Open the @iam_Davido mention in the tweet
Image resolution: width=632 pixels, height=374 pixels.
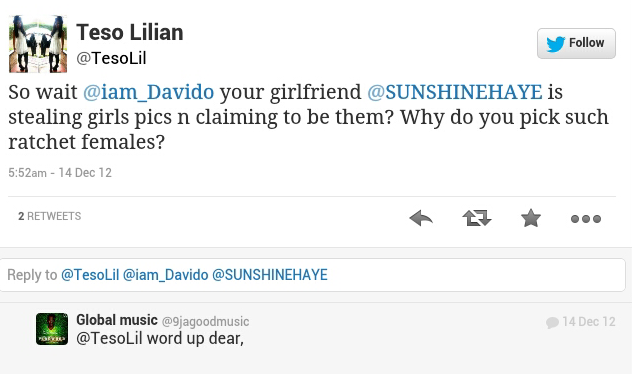tap(148, 92)
